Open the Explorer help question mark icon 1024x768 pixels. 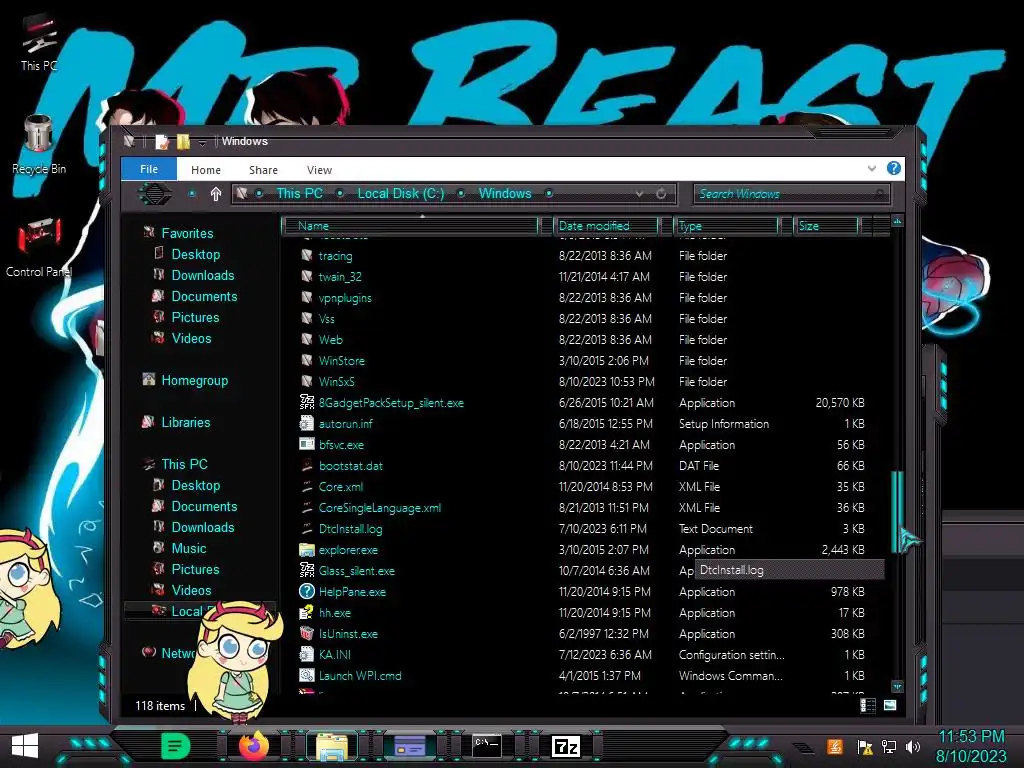(893, 168)
